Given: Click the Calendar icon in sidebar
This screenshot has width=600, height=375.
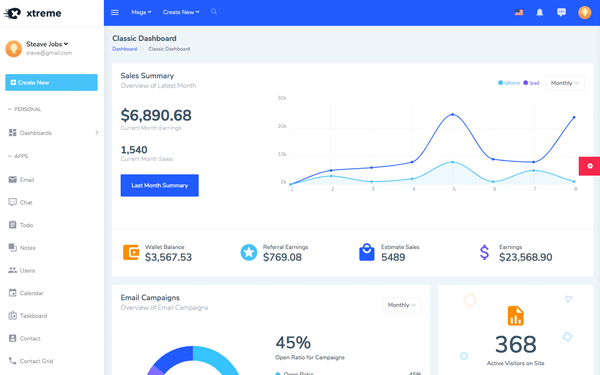Looking at the screenshot, I should pos(13,293).
